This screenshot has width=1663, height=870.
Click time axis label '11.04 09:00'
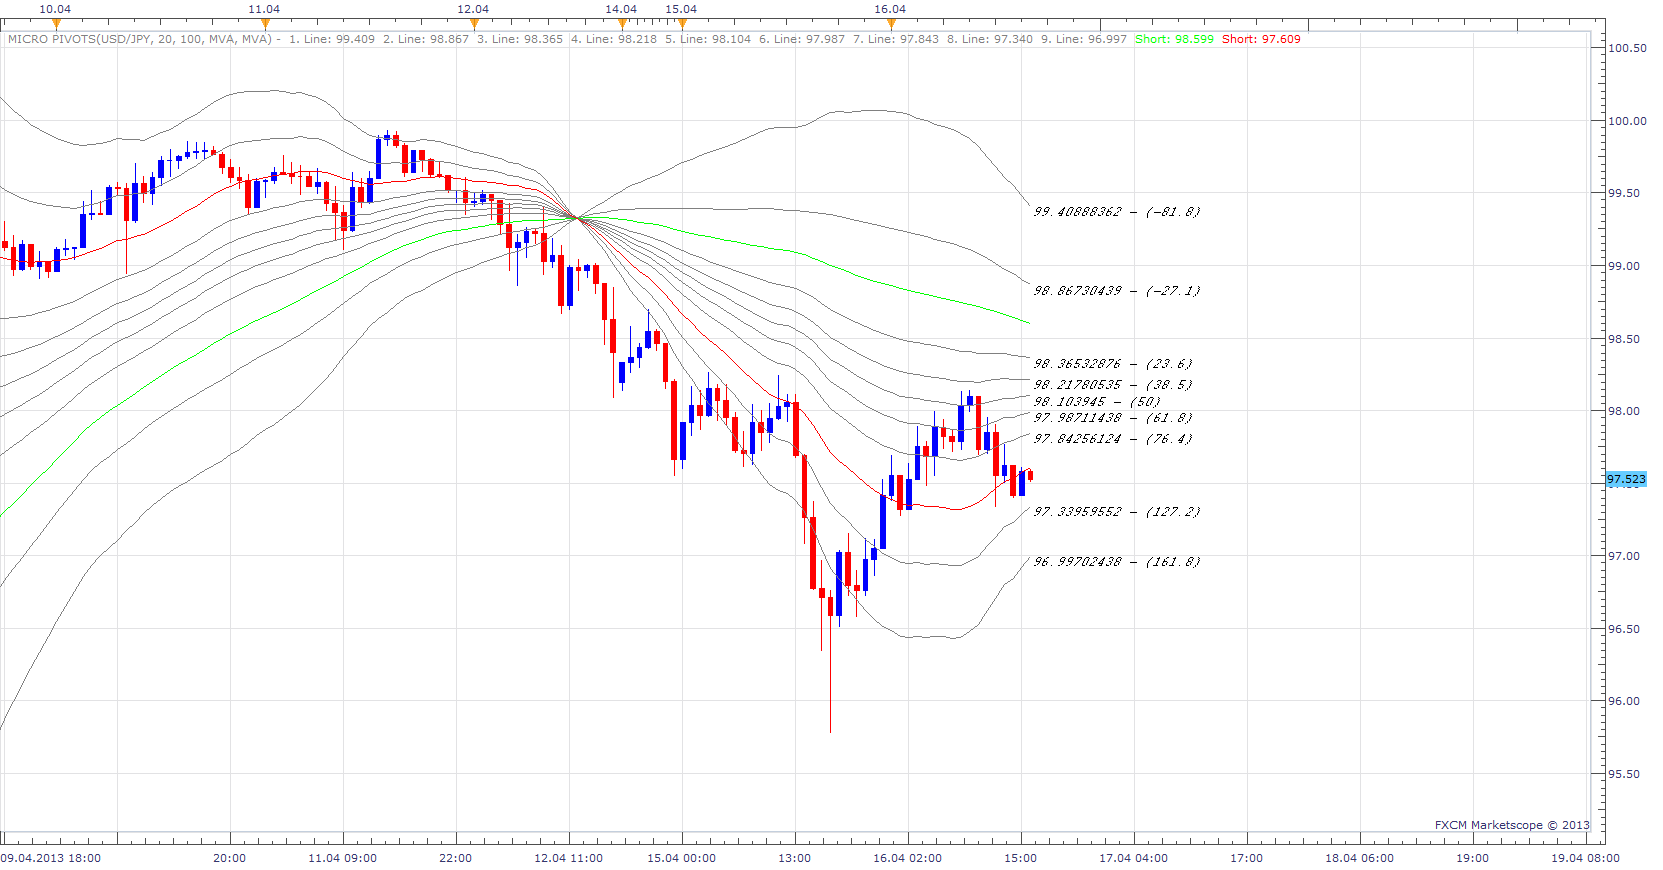point(343,858)
